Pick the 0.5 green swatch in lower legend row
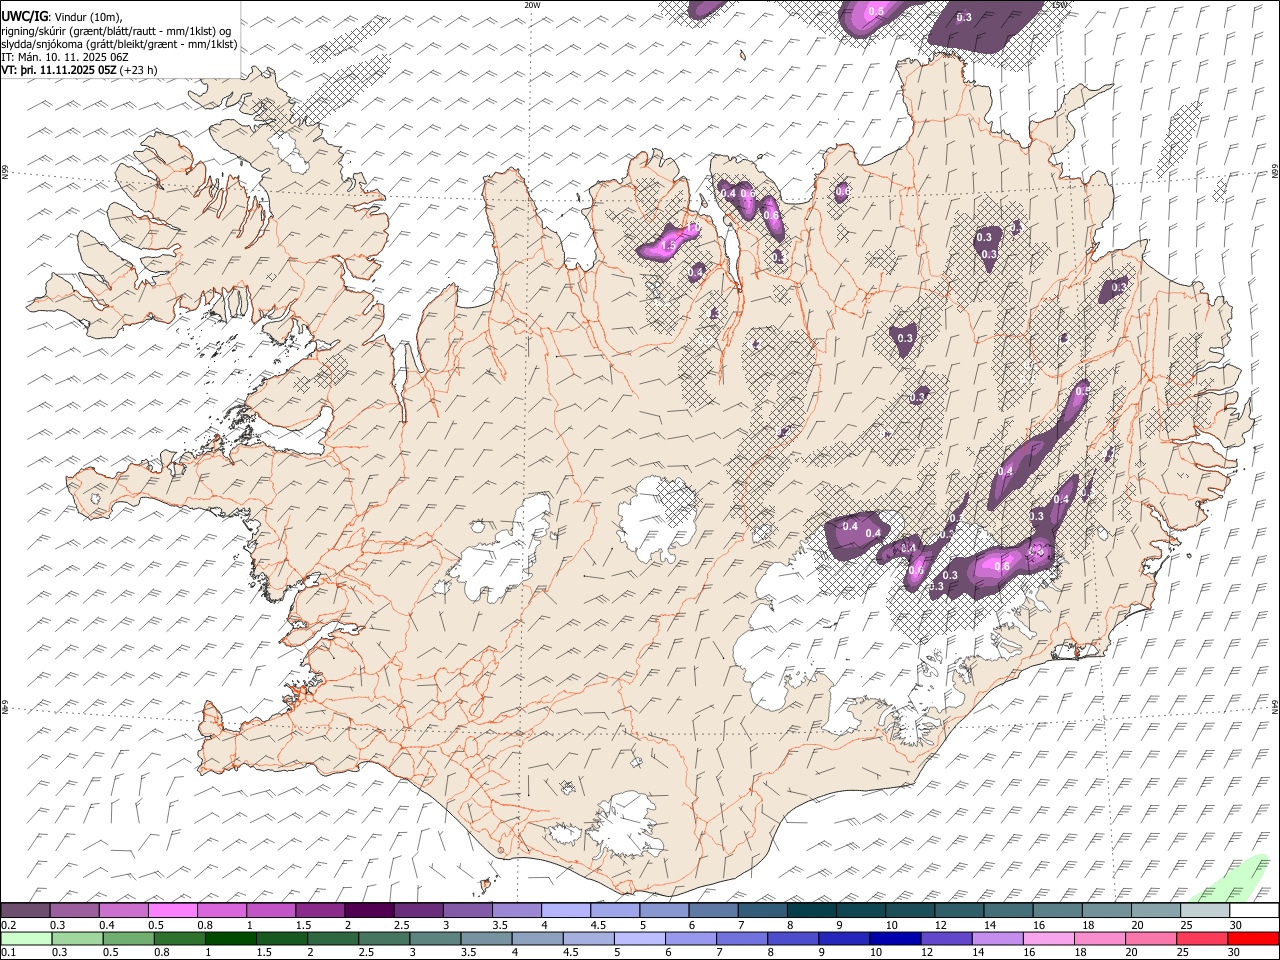 tap(129, 939)
